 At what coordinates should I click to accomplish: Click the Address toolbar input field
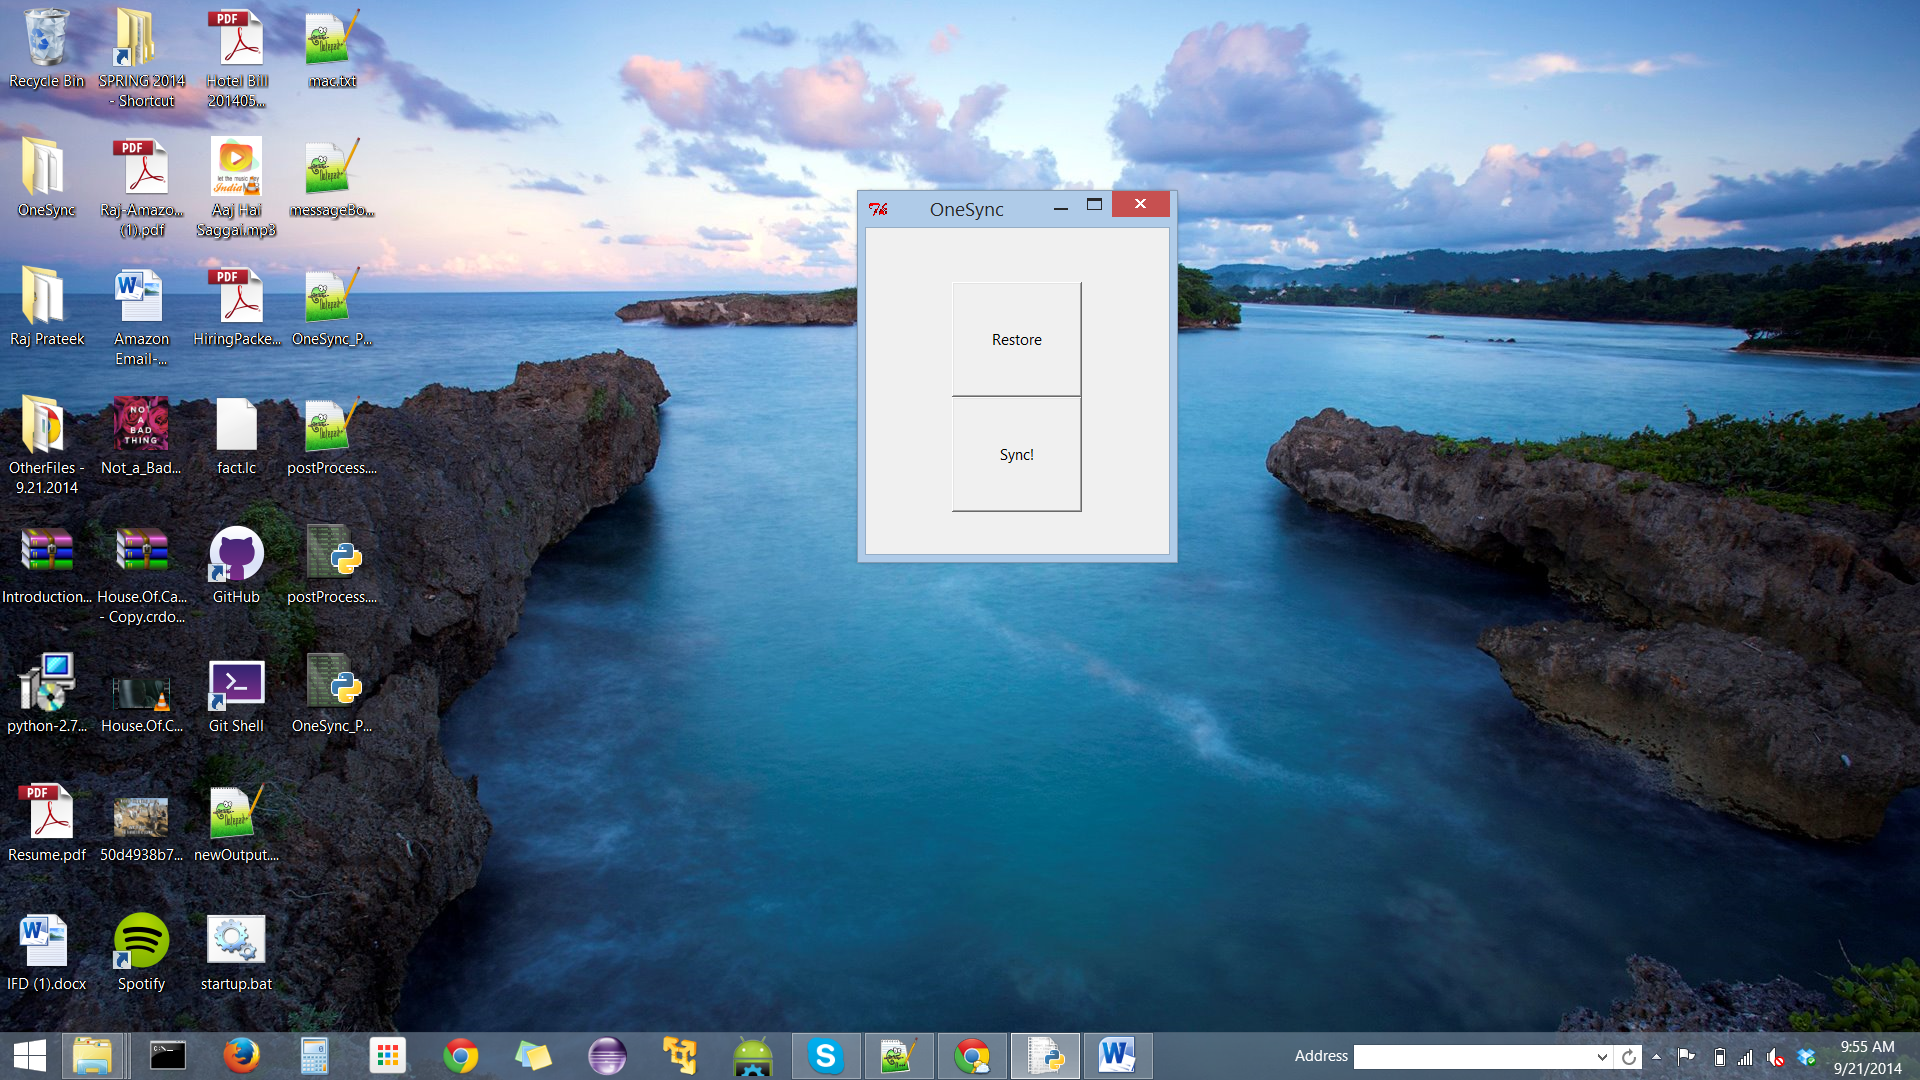(1472, 1057)
